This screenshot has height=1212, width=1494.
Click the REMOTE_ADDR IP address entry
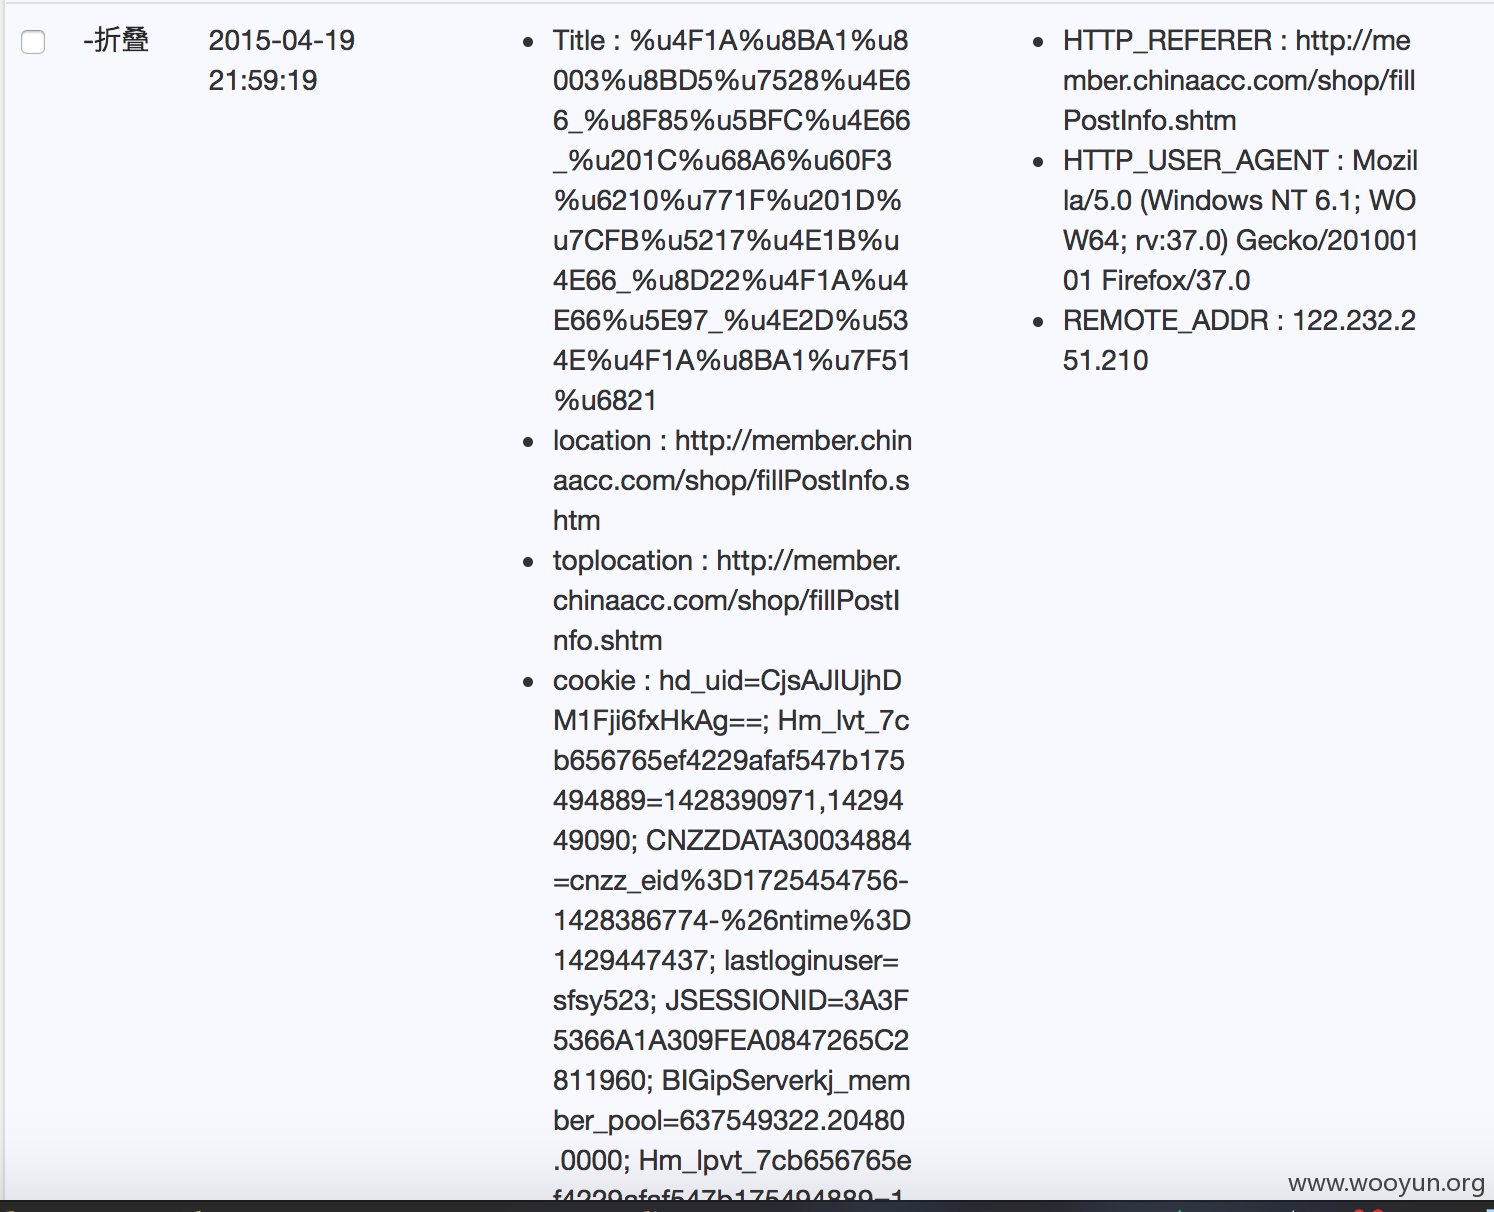pos(1239,340)
